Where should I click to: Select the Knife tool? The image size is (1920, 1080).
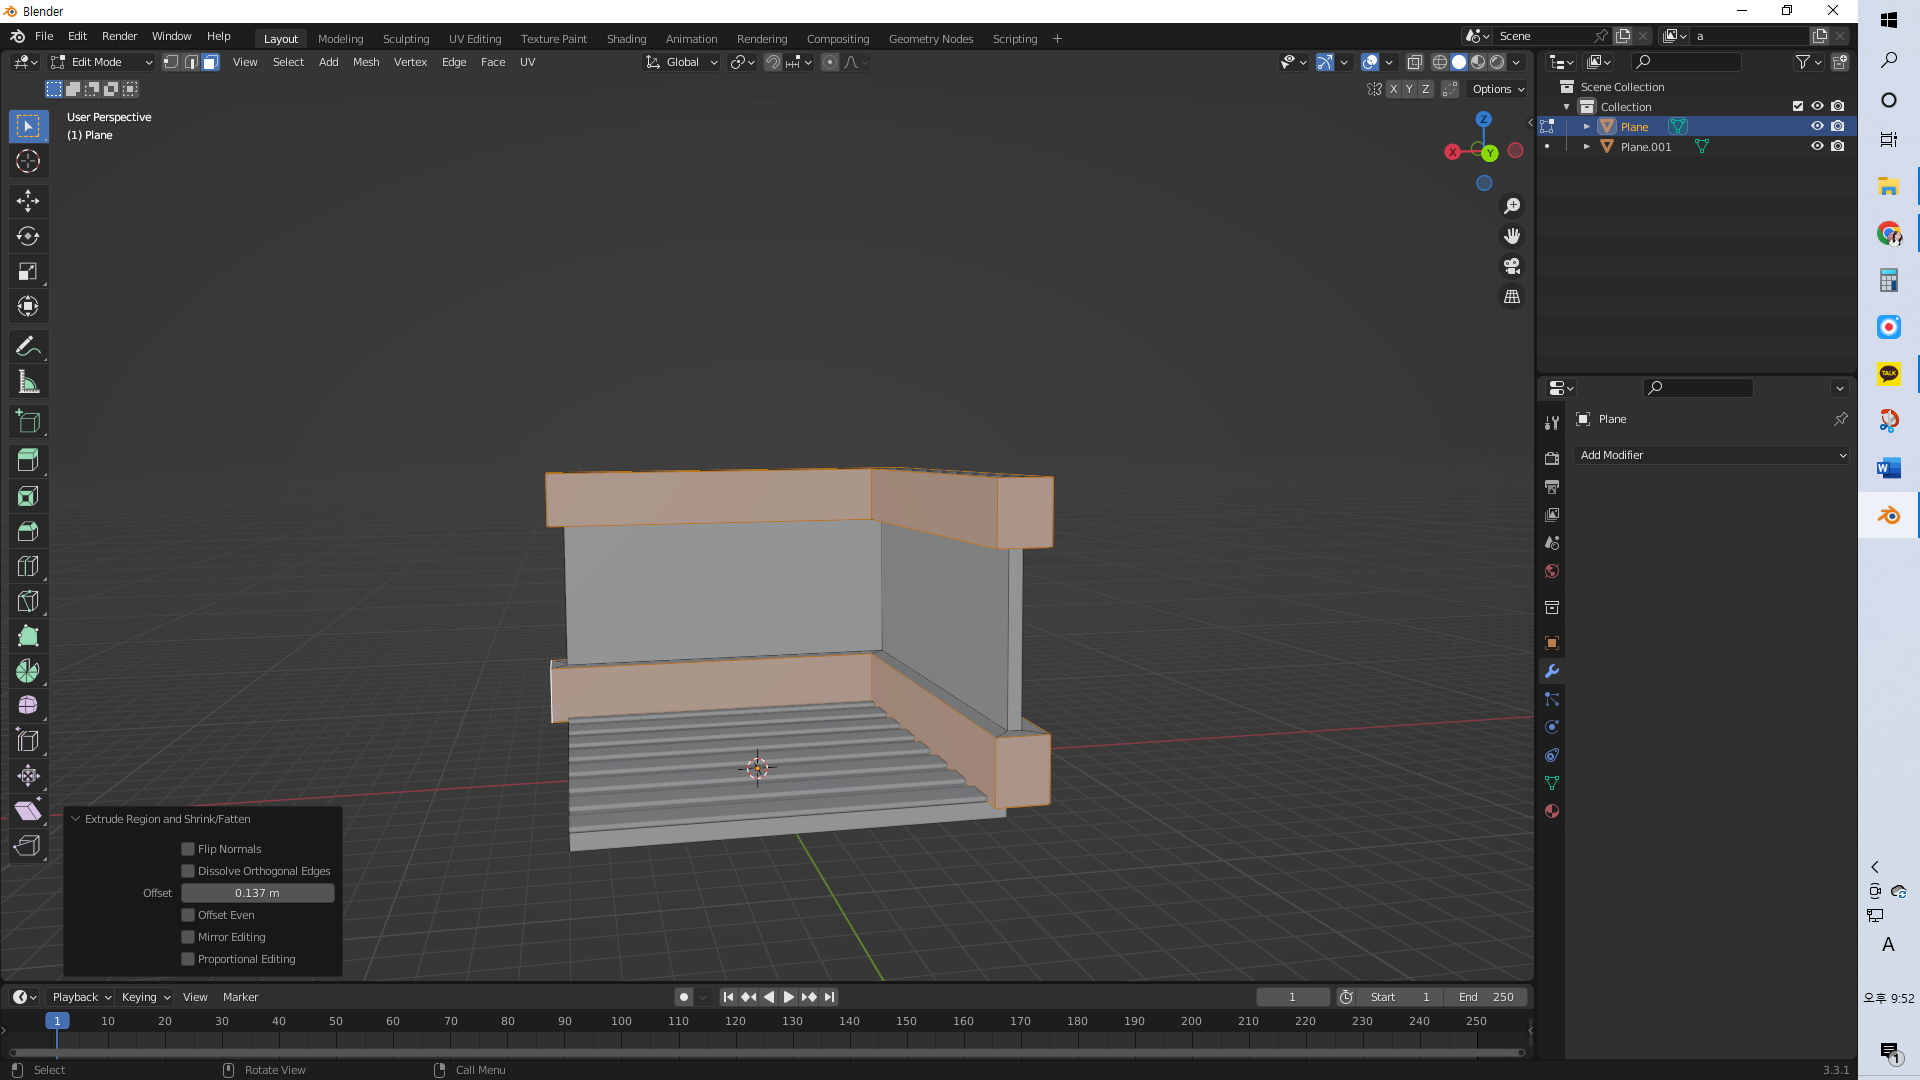tap(28, 601)
